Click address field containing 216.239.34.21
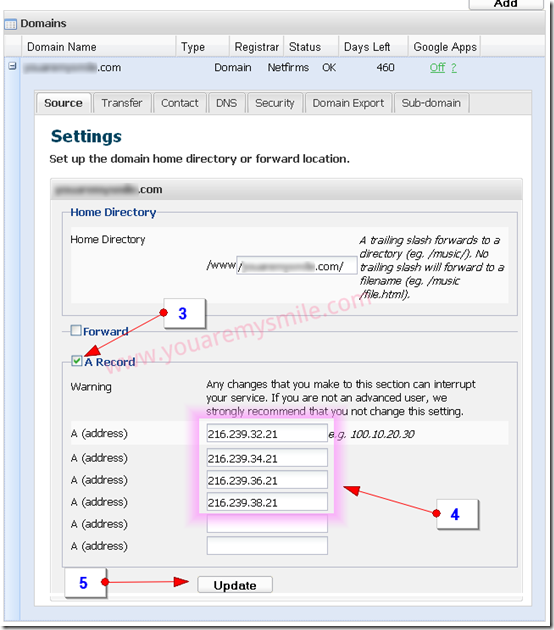The width and height of the screenshot is (554, 630). [x=267, y=458]
